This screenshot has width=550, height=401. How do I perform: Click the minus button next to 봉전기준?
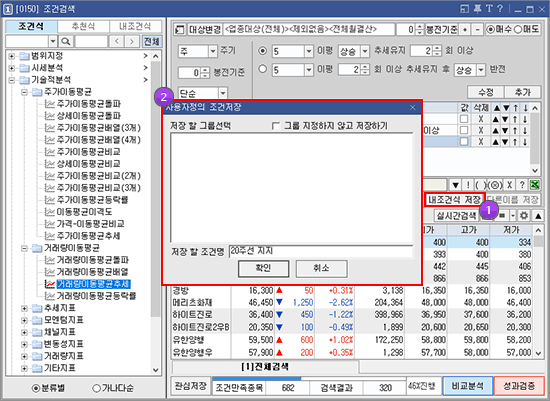click(477, 30)
